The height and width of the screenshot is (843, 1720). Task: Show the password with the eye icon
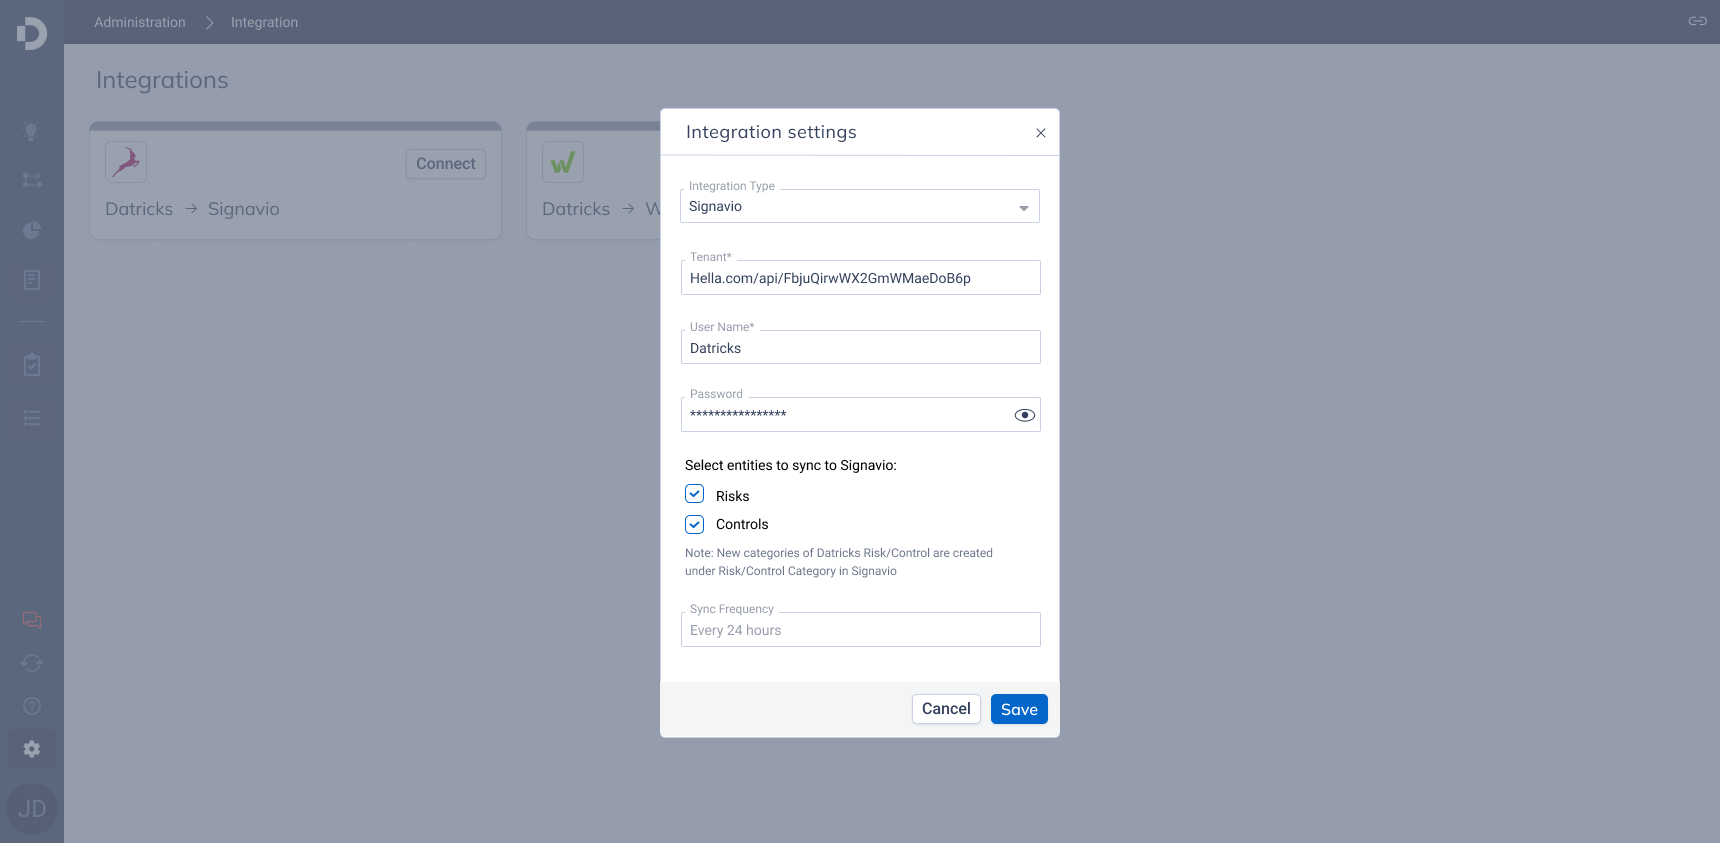(x=1024, y=415)
